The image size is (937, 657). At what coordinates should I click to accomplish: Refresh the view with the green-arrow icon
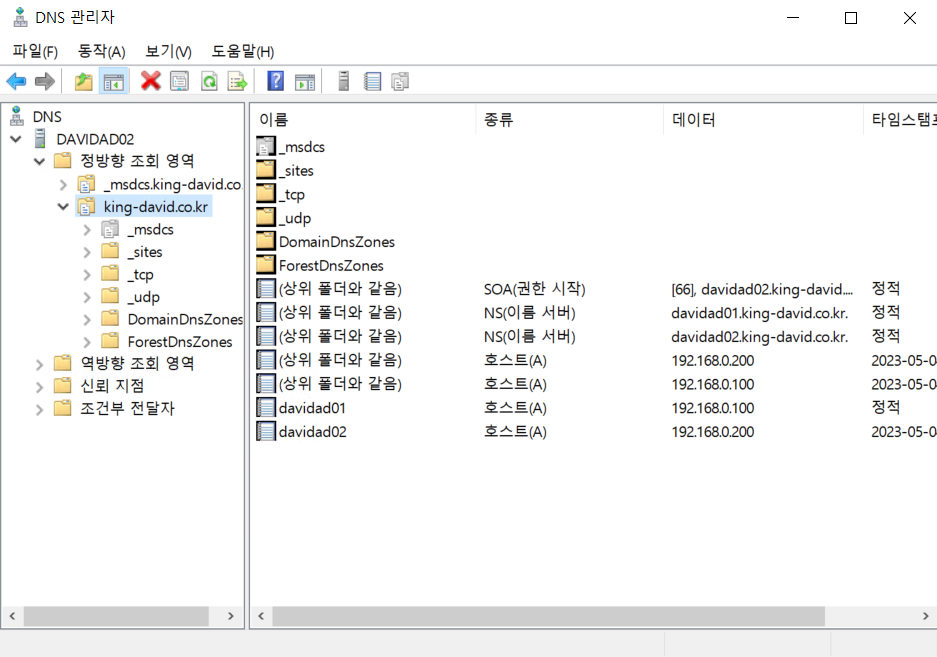[x=209, y=81]
